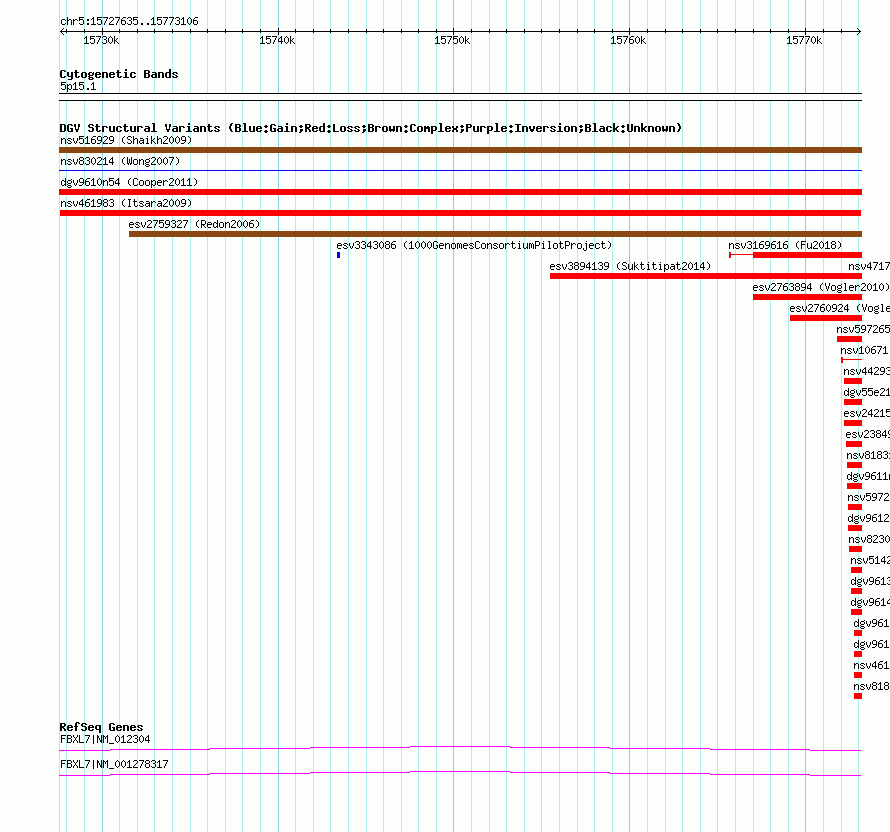This screenshot has width=890, height=832.
Task: Open the nsv44293 variant label
Action: (866, 371)
